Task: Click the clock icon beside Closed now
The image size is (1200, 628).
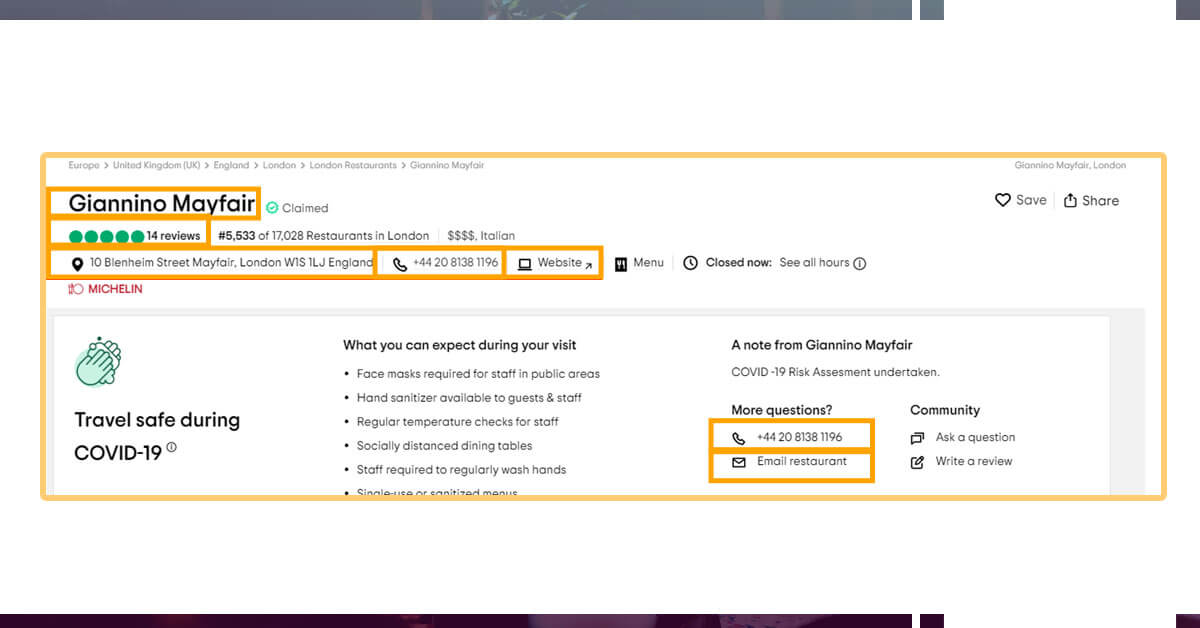Action: pyautogui.click(x=690, y=263)
